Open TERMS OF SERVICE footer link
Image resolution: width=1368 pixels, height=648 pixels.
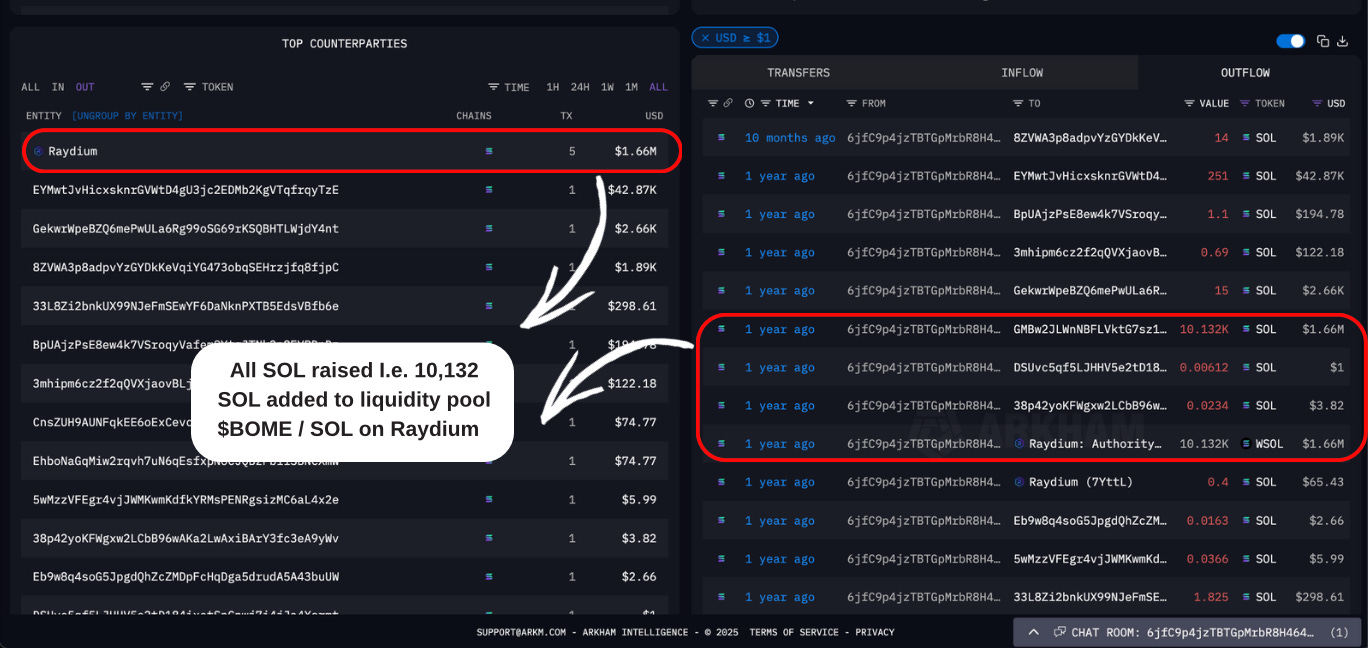pos(796,632)
